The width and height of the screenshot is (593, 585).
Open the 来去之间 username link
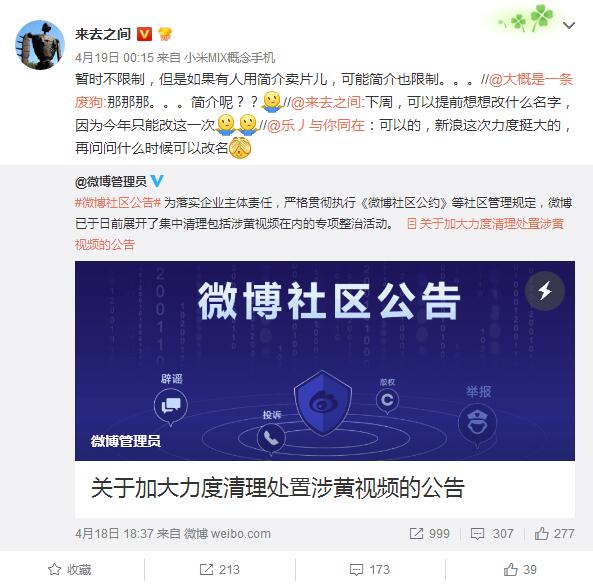click(103, 34)
